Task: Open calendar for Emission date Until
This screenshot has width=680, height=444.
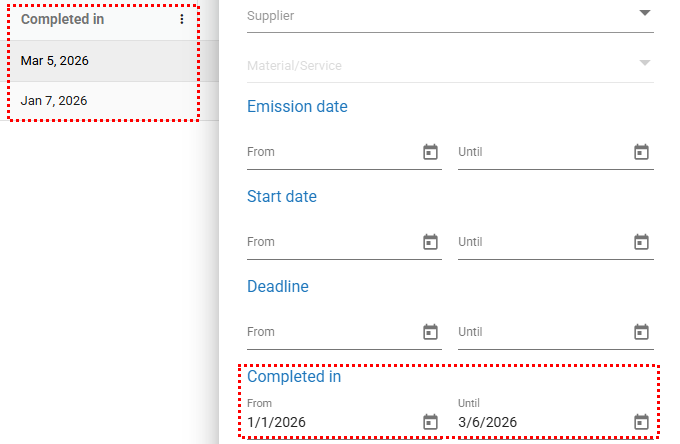Action: (x=641, y=152)
